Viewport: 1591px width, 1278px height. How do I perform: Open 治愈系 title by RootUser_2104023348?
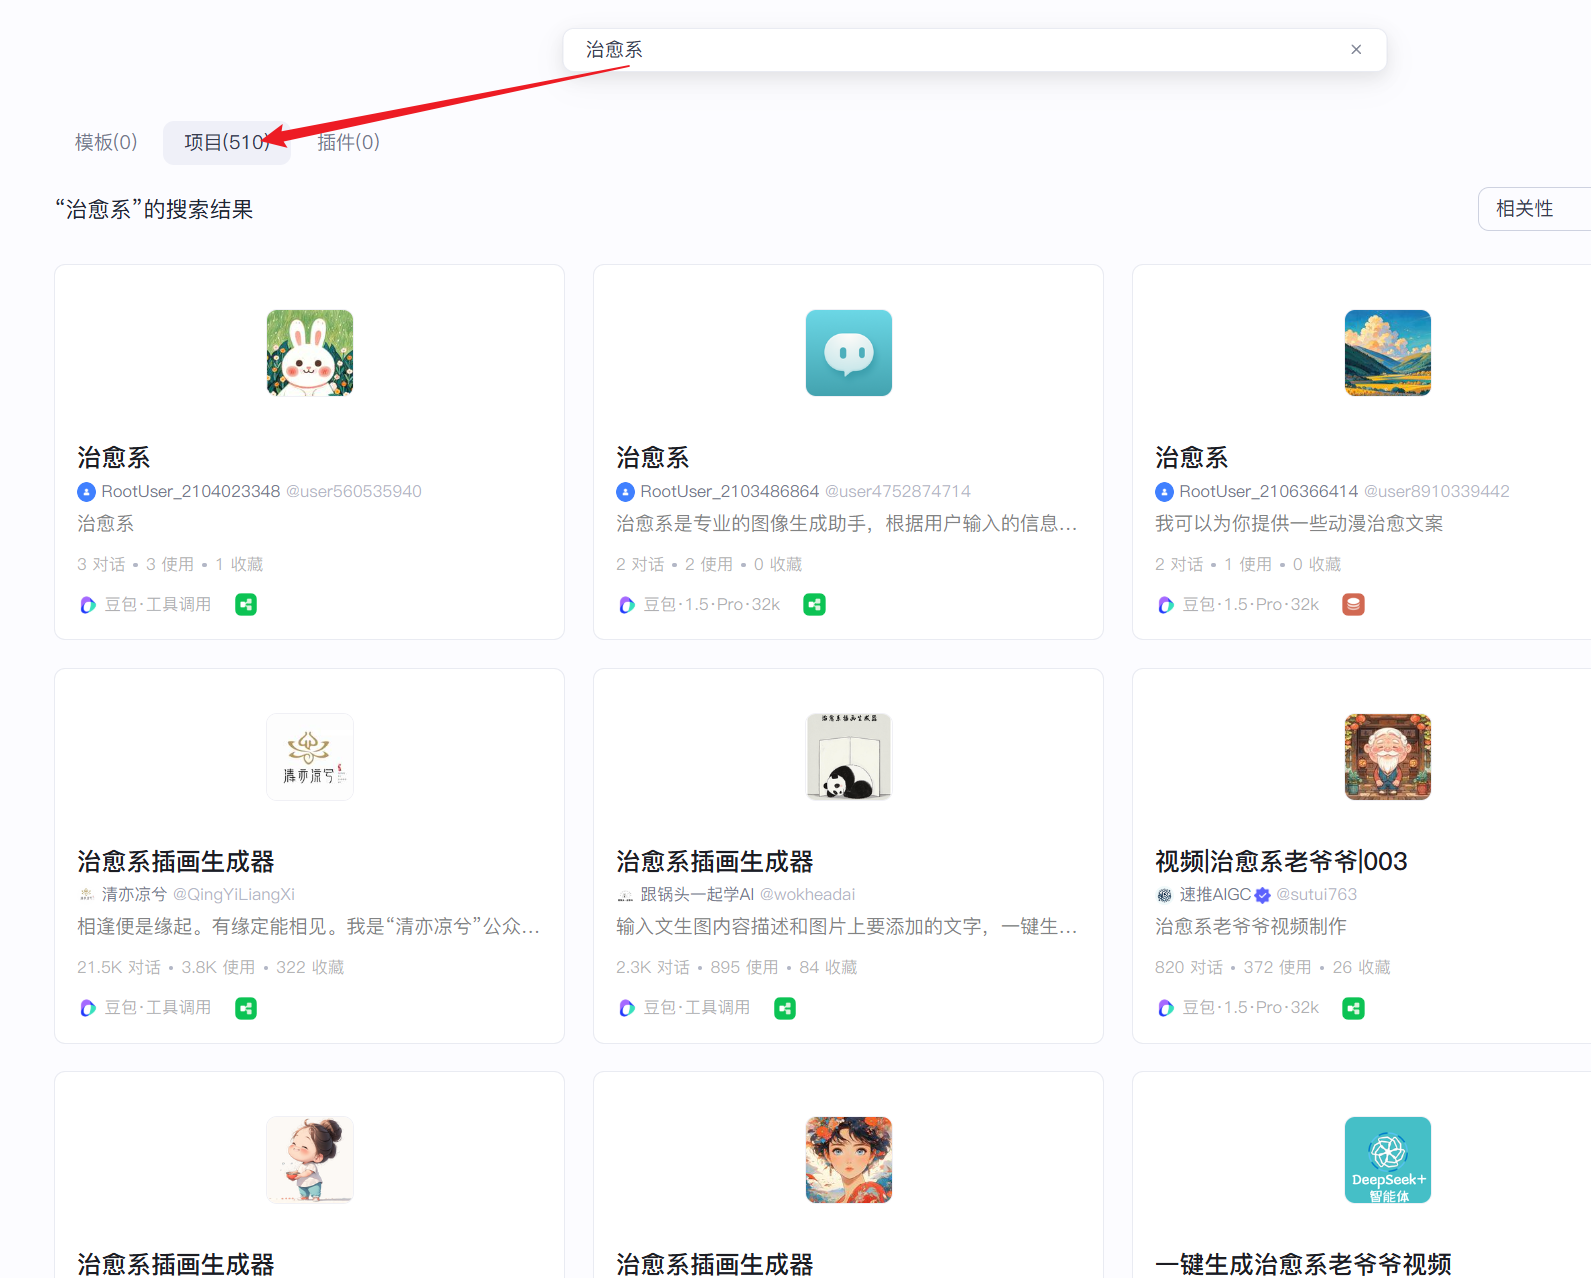coord(114,458)
